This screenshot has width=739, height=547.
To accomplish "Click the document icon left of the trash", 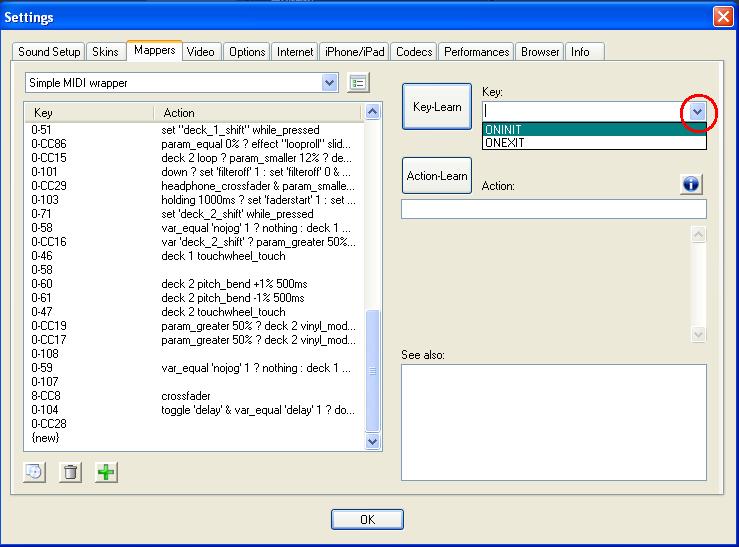I will click(x=34, y=473).
